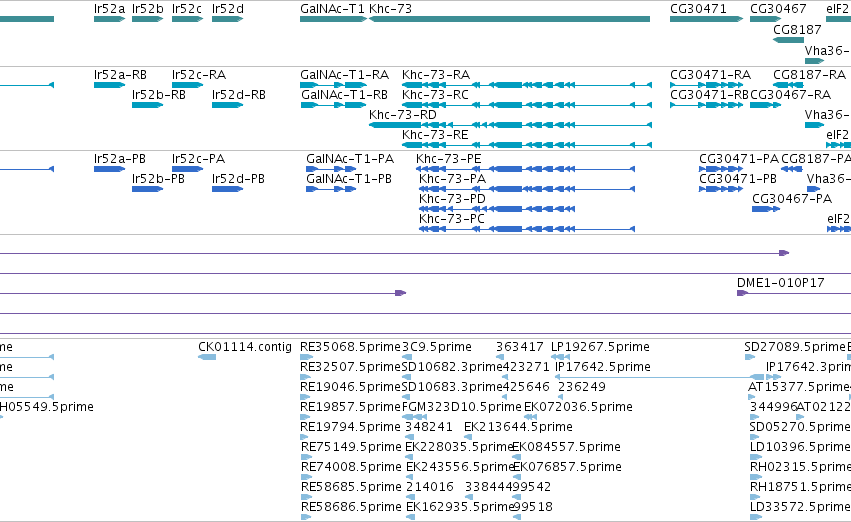Open the Khc-73-RE transcript label

[435, 135]
